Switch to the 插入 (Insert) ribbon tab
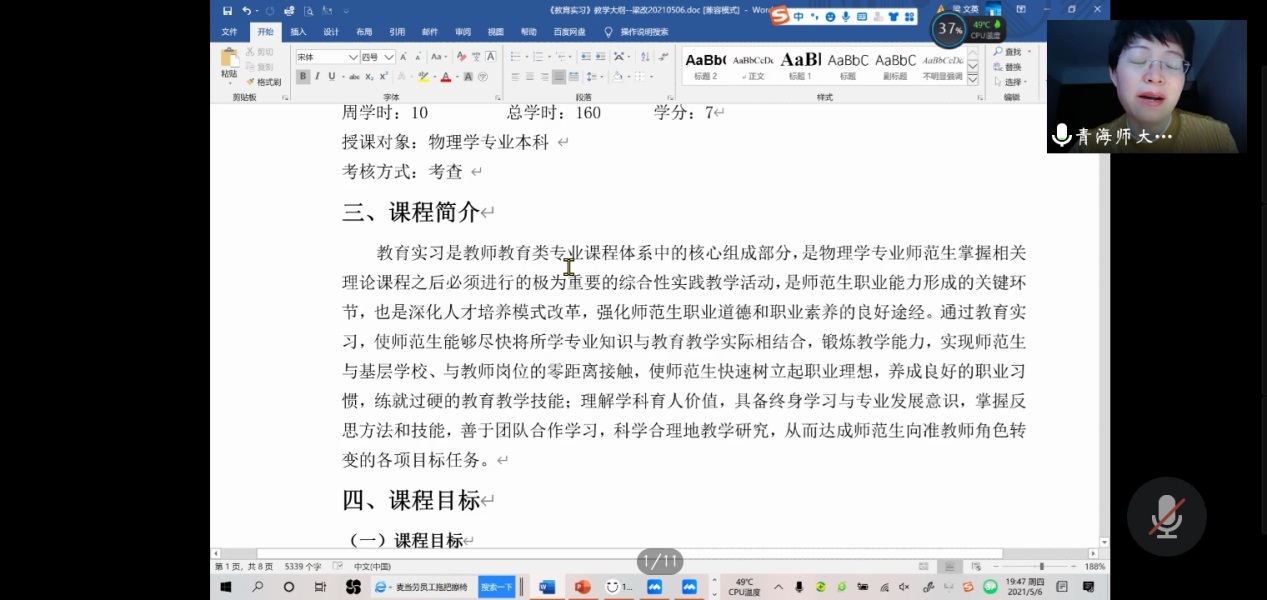The image size is (1267, 600). (298, 32)
